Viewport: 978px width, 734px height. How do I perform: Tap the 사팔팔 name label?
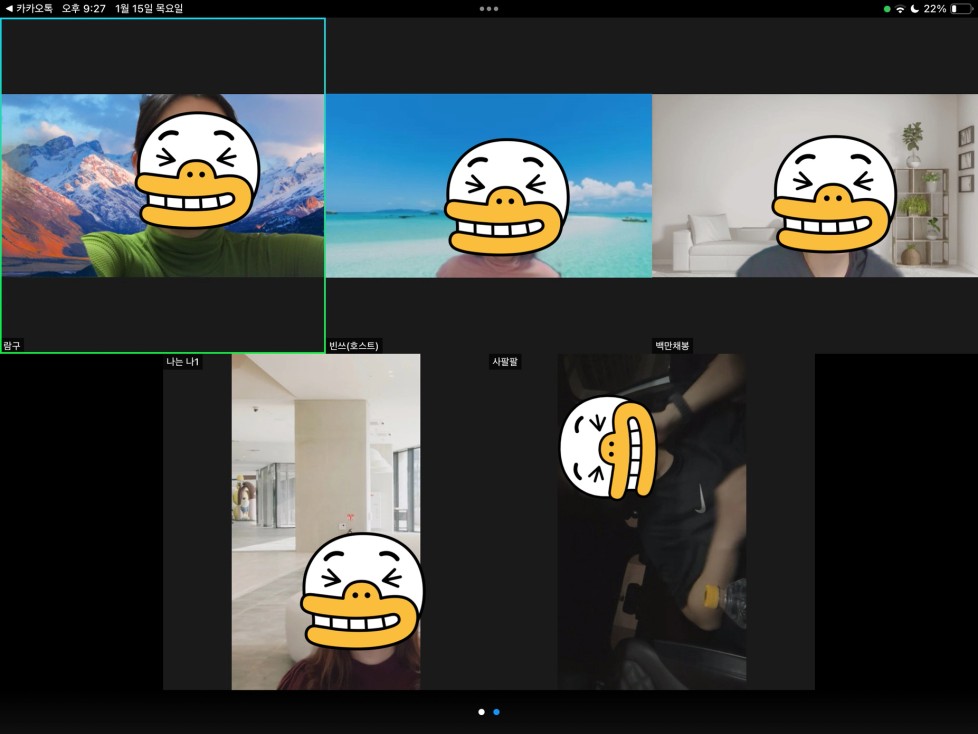tap(505, 362)
